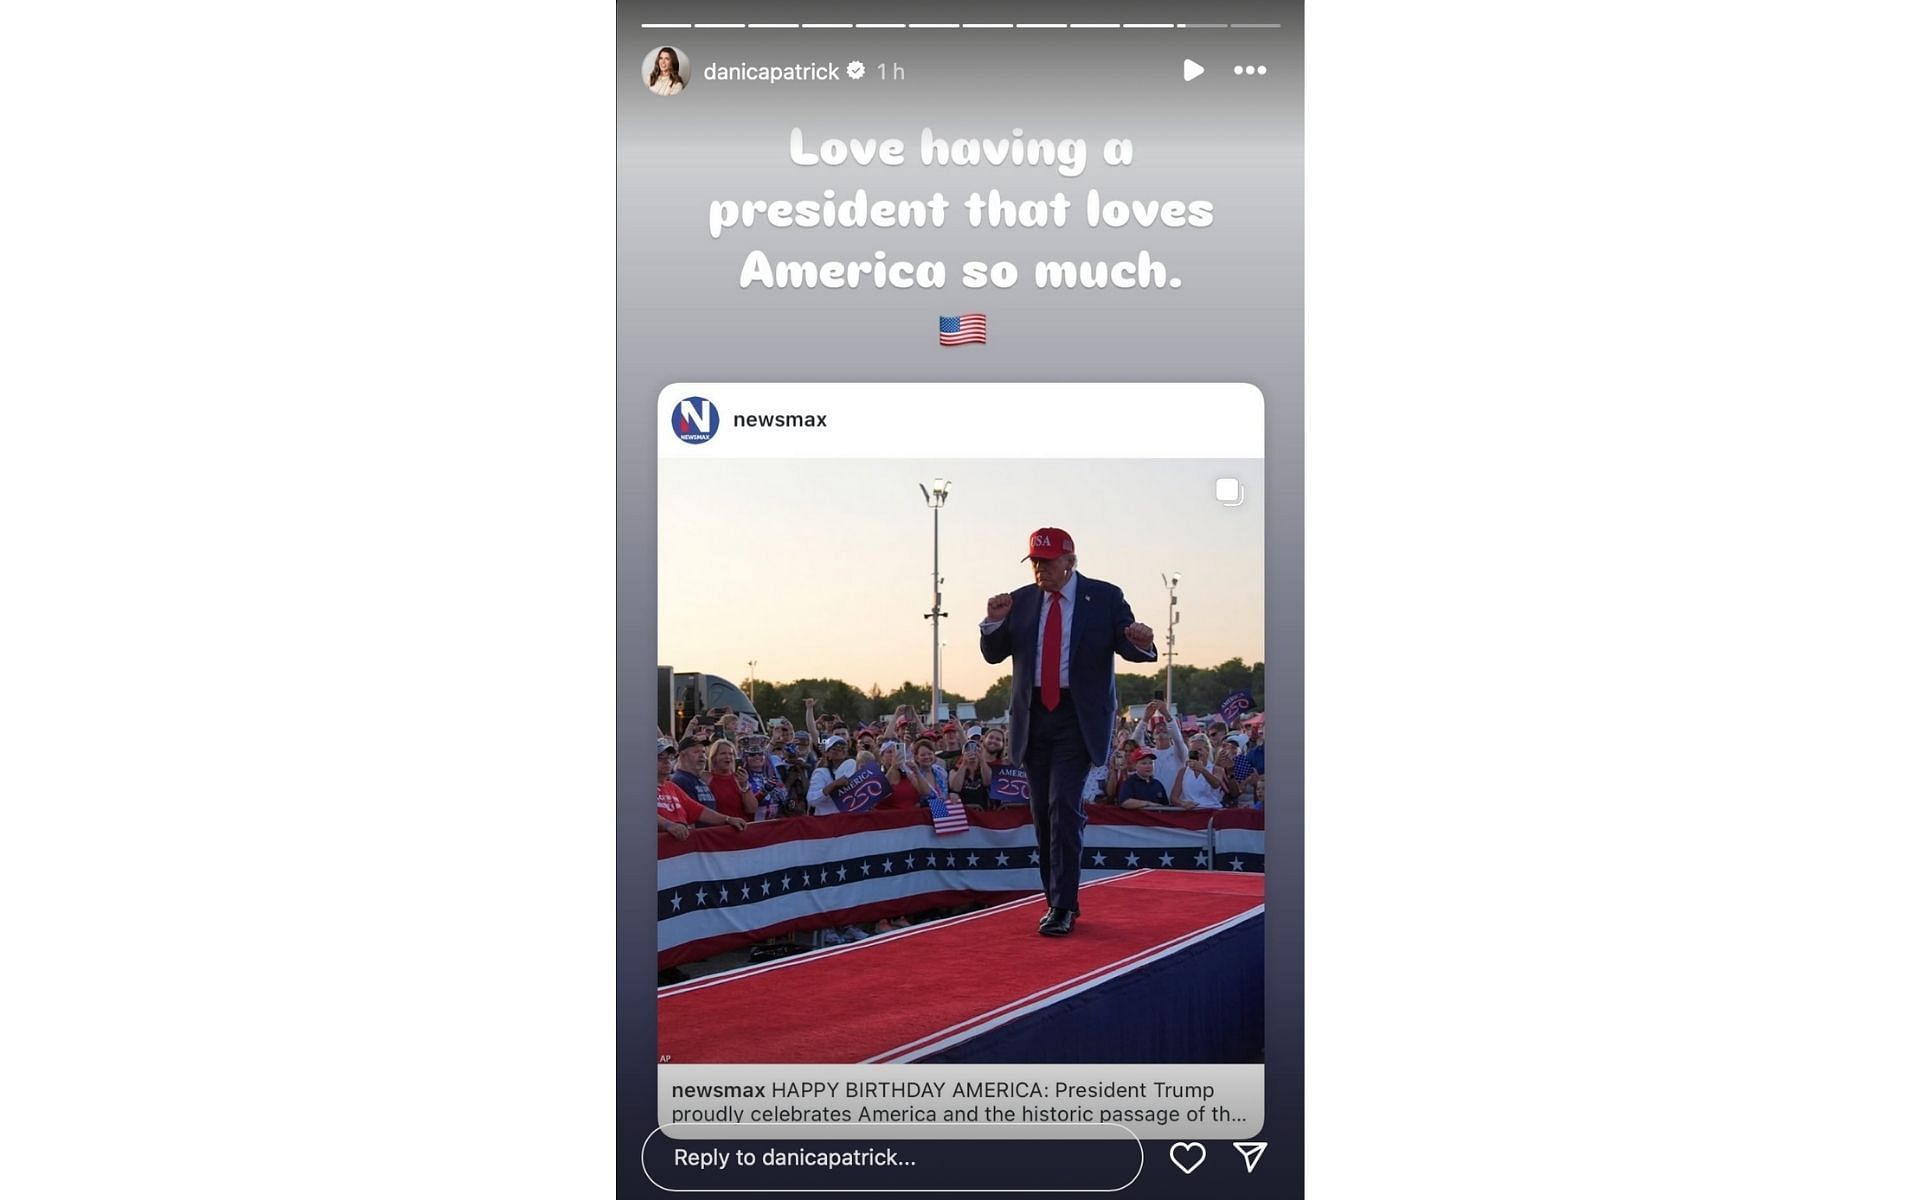The height and width of the screenshot is (1200, 1920).
Task: Click the 1 h timestamp label
Action: click(890, 71)
